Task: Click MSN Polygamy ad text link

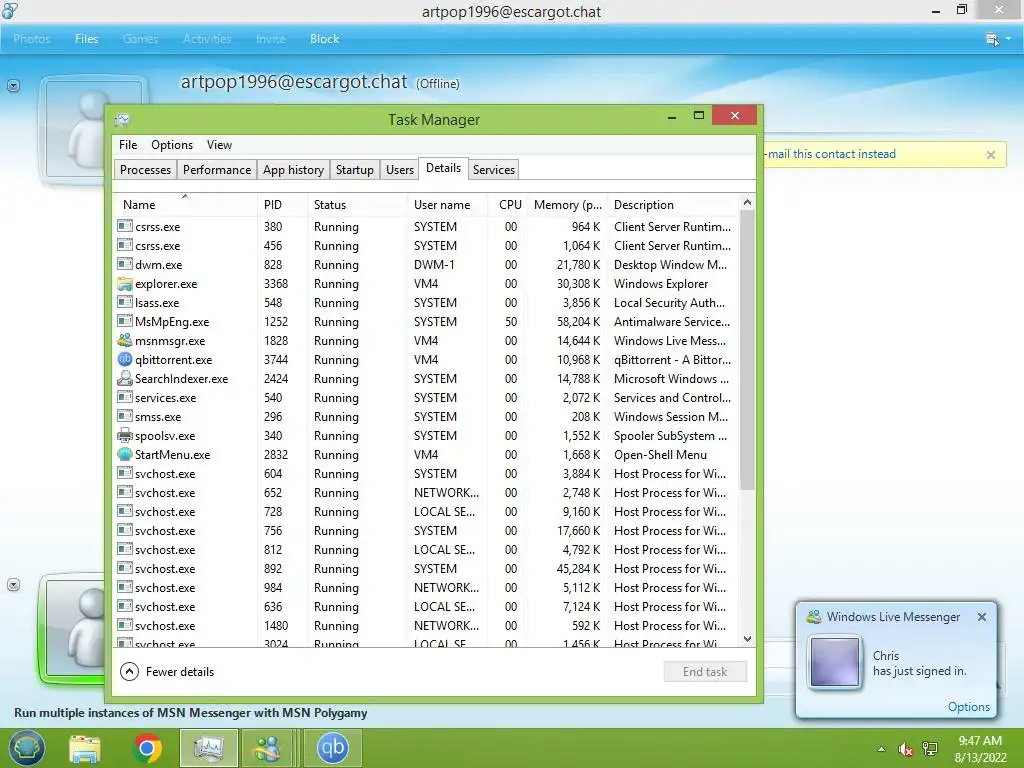Action: pyautogui.click(x=191, y=712)
